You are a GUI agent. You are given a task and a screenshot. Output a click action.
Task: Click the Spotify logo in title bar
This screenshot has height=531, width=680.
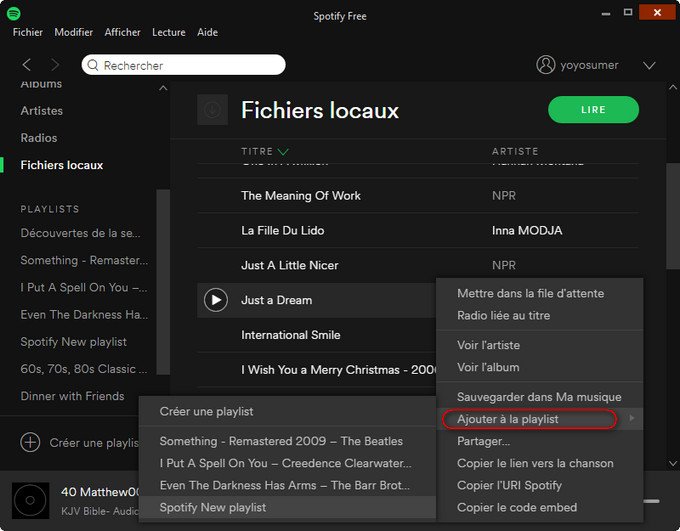pos(14,13)
